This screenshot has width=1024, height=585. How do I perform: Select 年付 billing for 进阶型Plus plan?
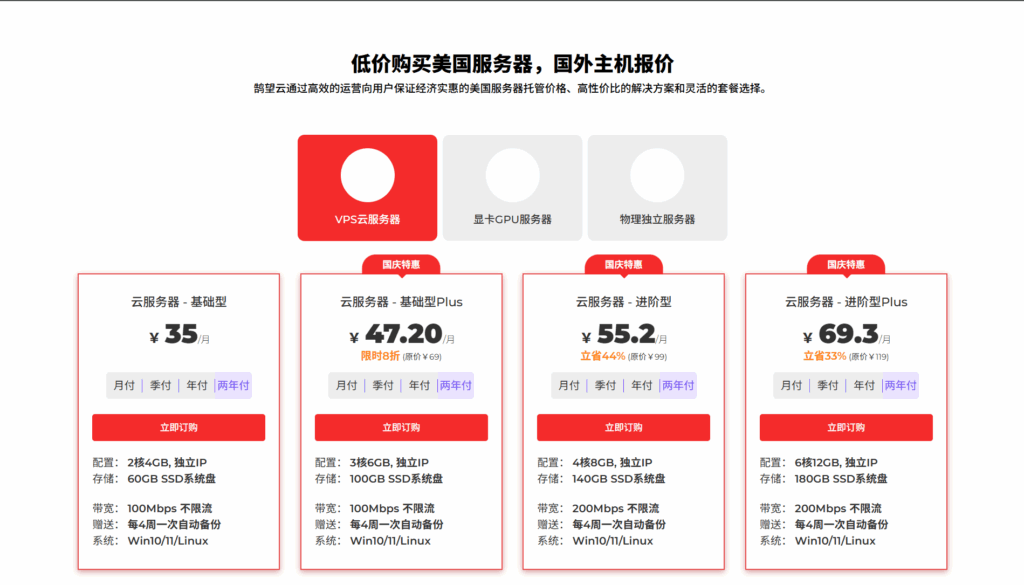click(x=864, y=385)
